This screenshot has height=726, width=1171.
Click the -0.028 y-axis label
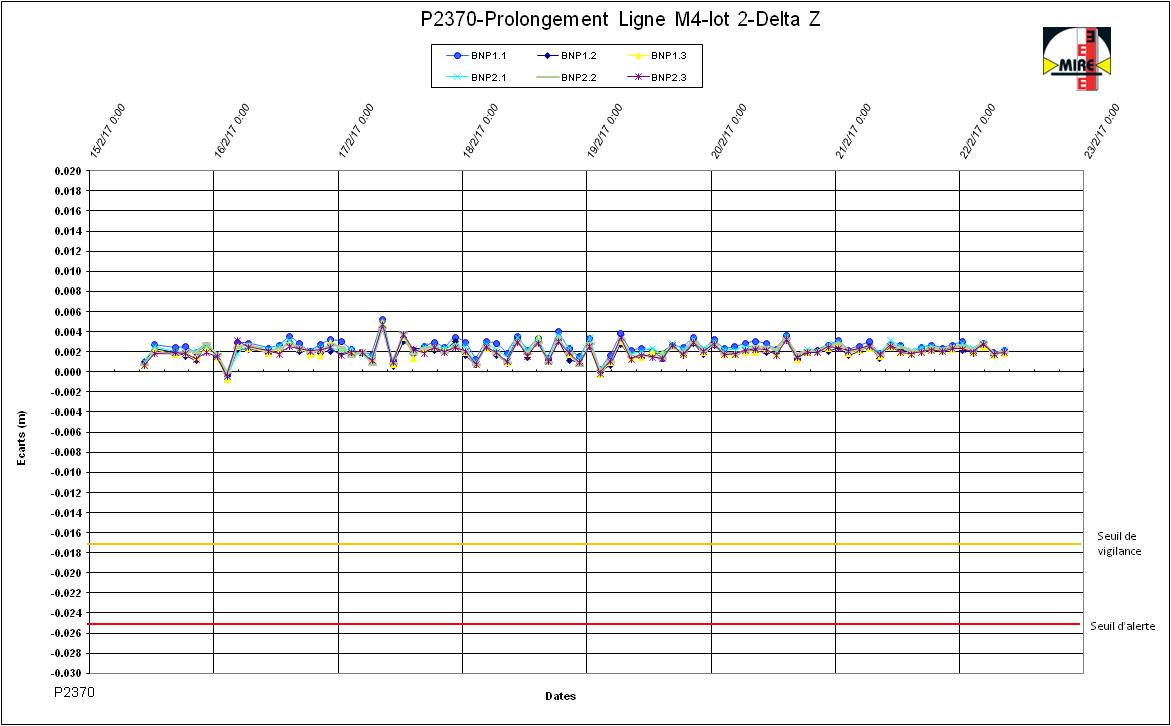pos(68,654)
